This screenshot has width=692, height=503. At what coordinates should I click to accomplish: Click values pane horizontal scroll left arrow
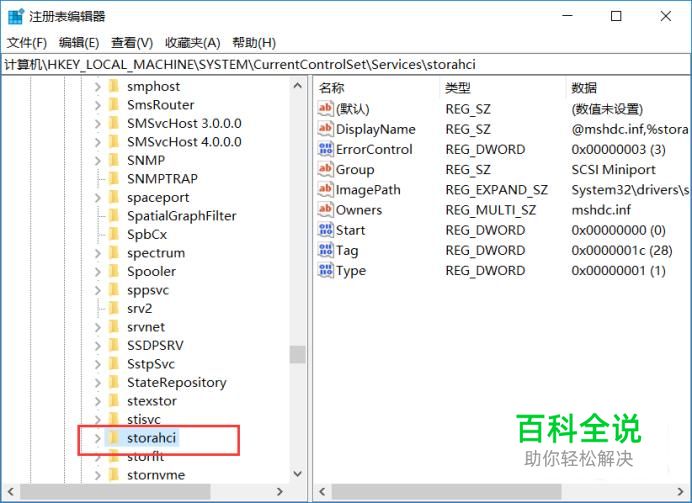tap(322, 492)
